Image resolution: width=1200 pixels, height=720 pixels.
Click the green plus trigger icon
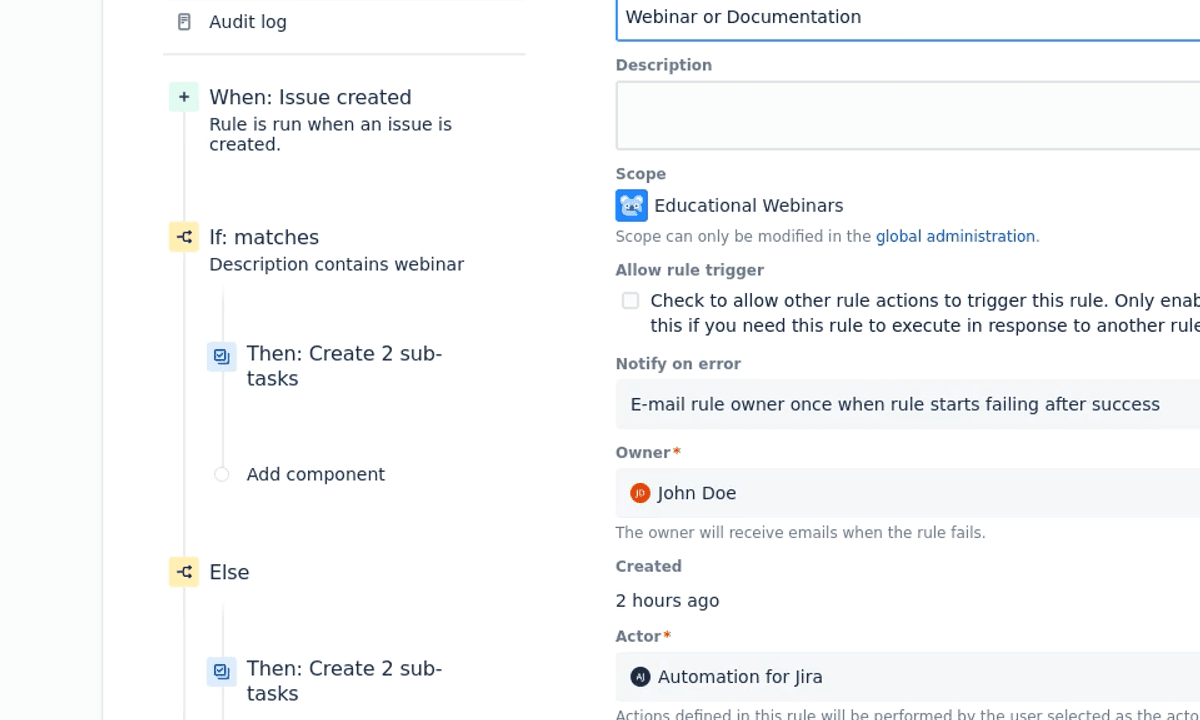[184, 97]
